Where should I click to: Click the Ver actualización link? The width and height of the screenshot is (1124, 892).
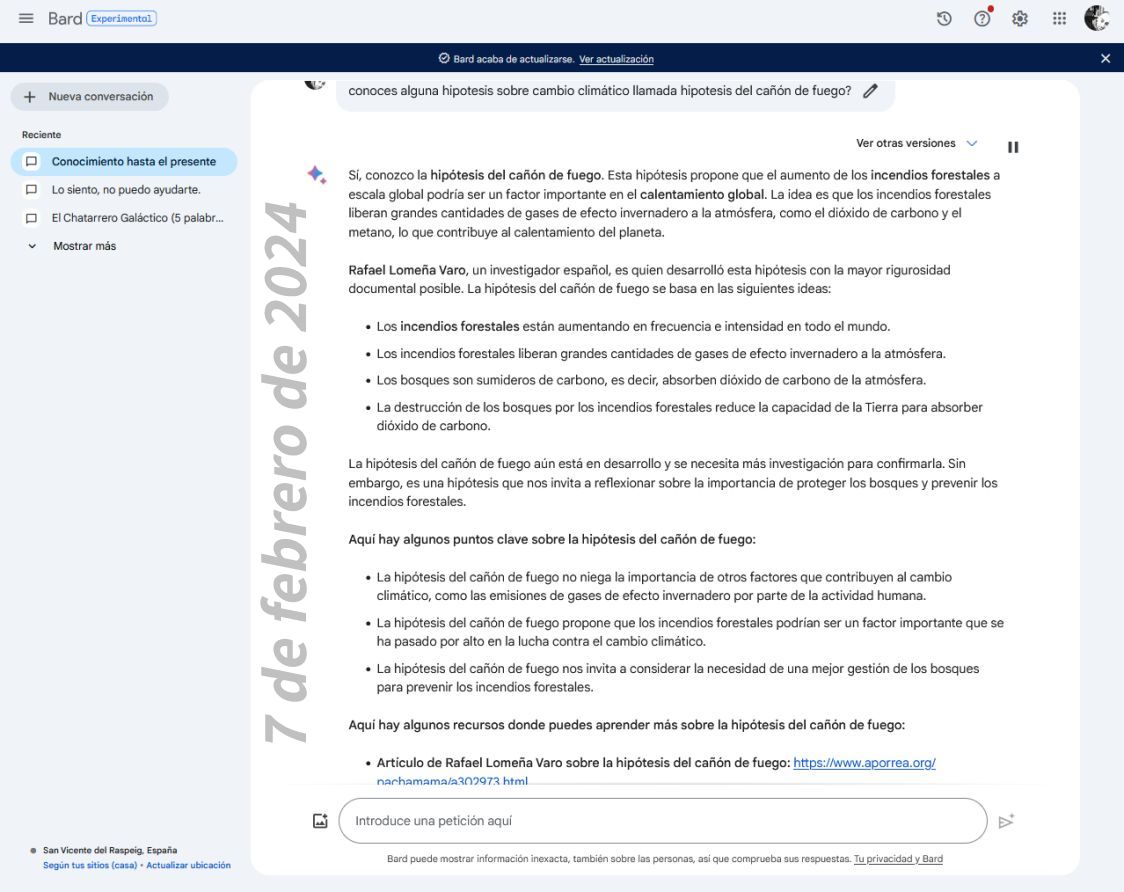point(616,59)
